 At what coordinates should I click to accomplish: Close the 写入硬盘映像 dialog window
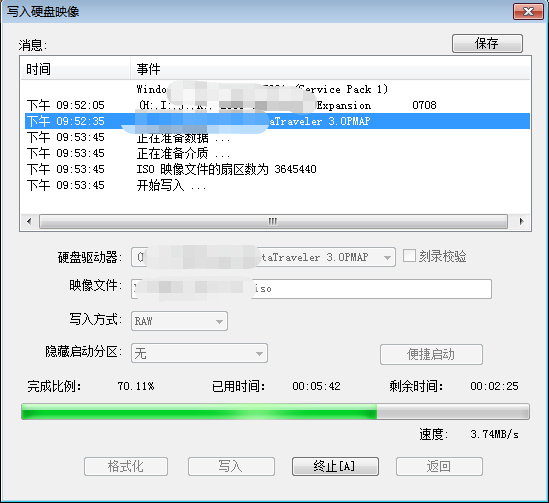coord(528,12)
